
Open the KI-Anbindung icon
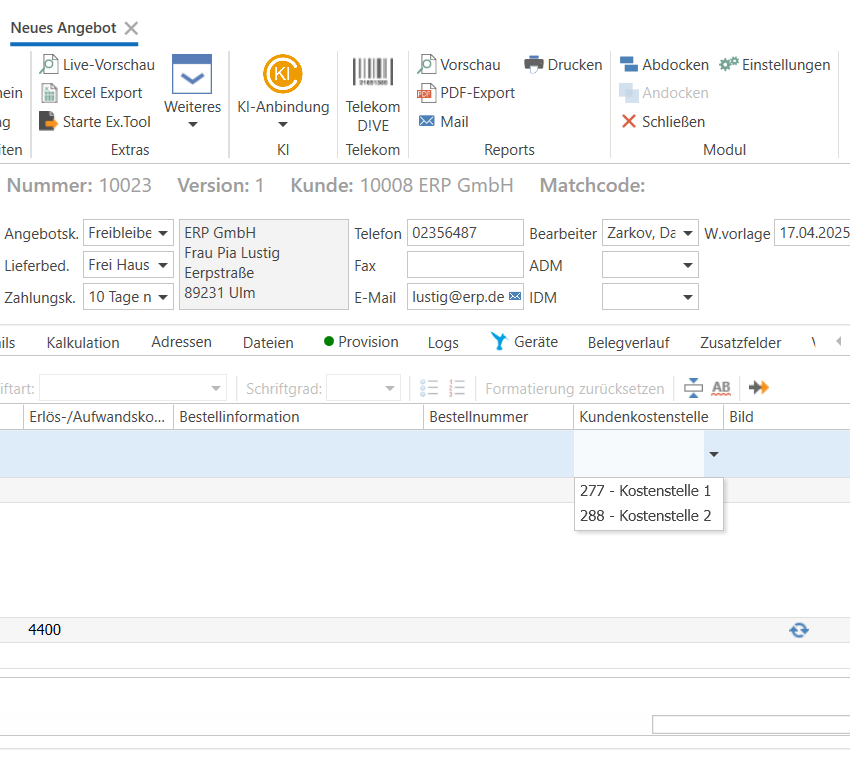click(x=282, y=75)
